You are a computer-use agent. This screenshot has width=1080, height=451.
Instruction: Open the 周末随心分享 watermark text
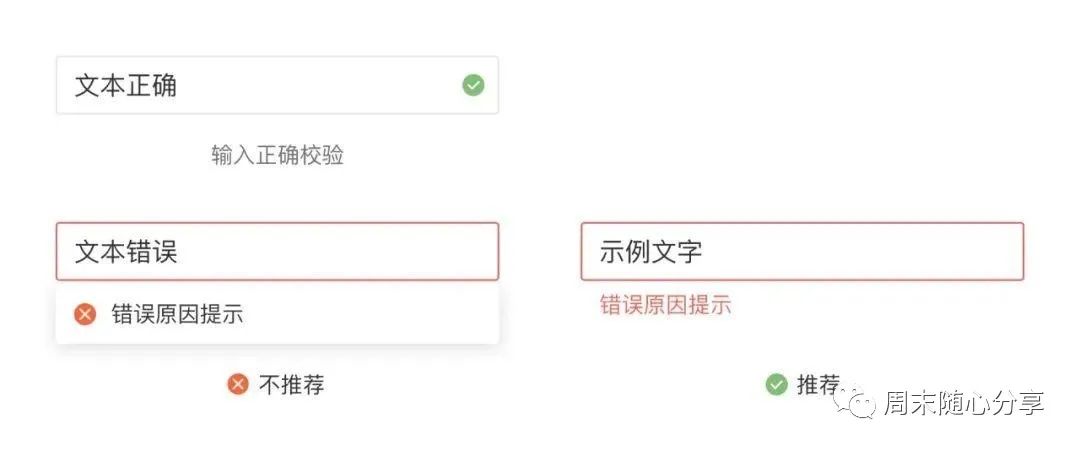point(963,403)
